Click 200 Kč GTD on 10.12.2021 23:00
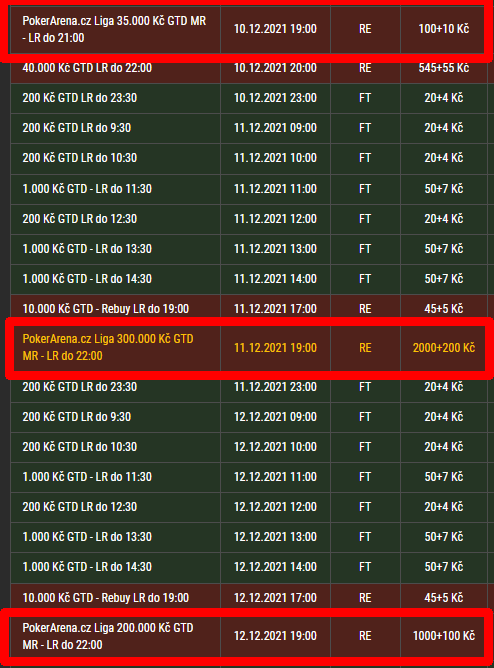This screenshot has width=494, height=668. 247,98
